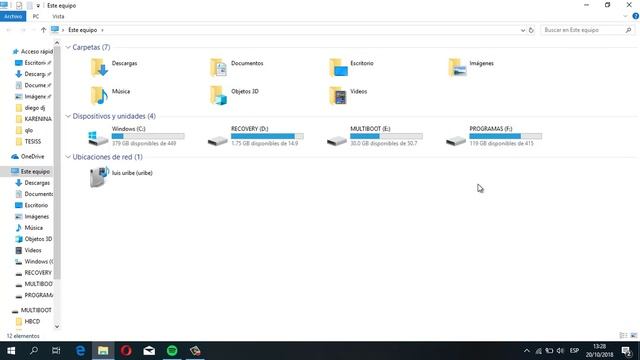Expand the ribbon chevron

click(x=625, y=16)
